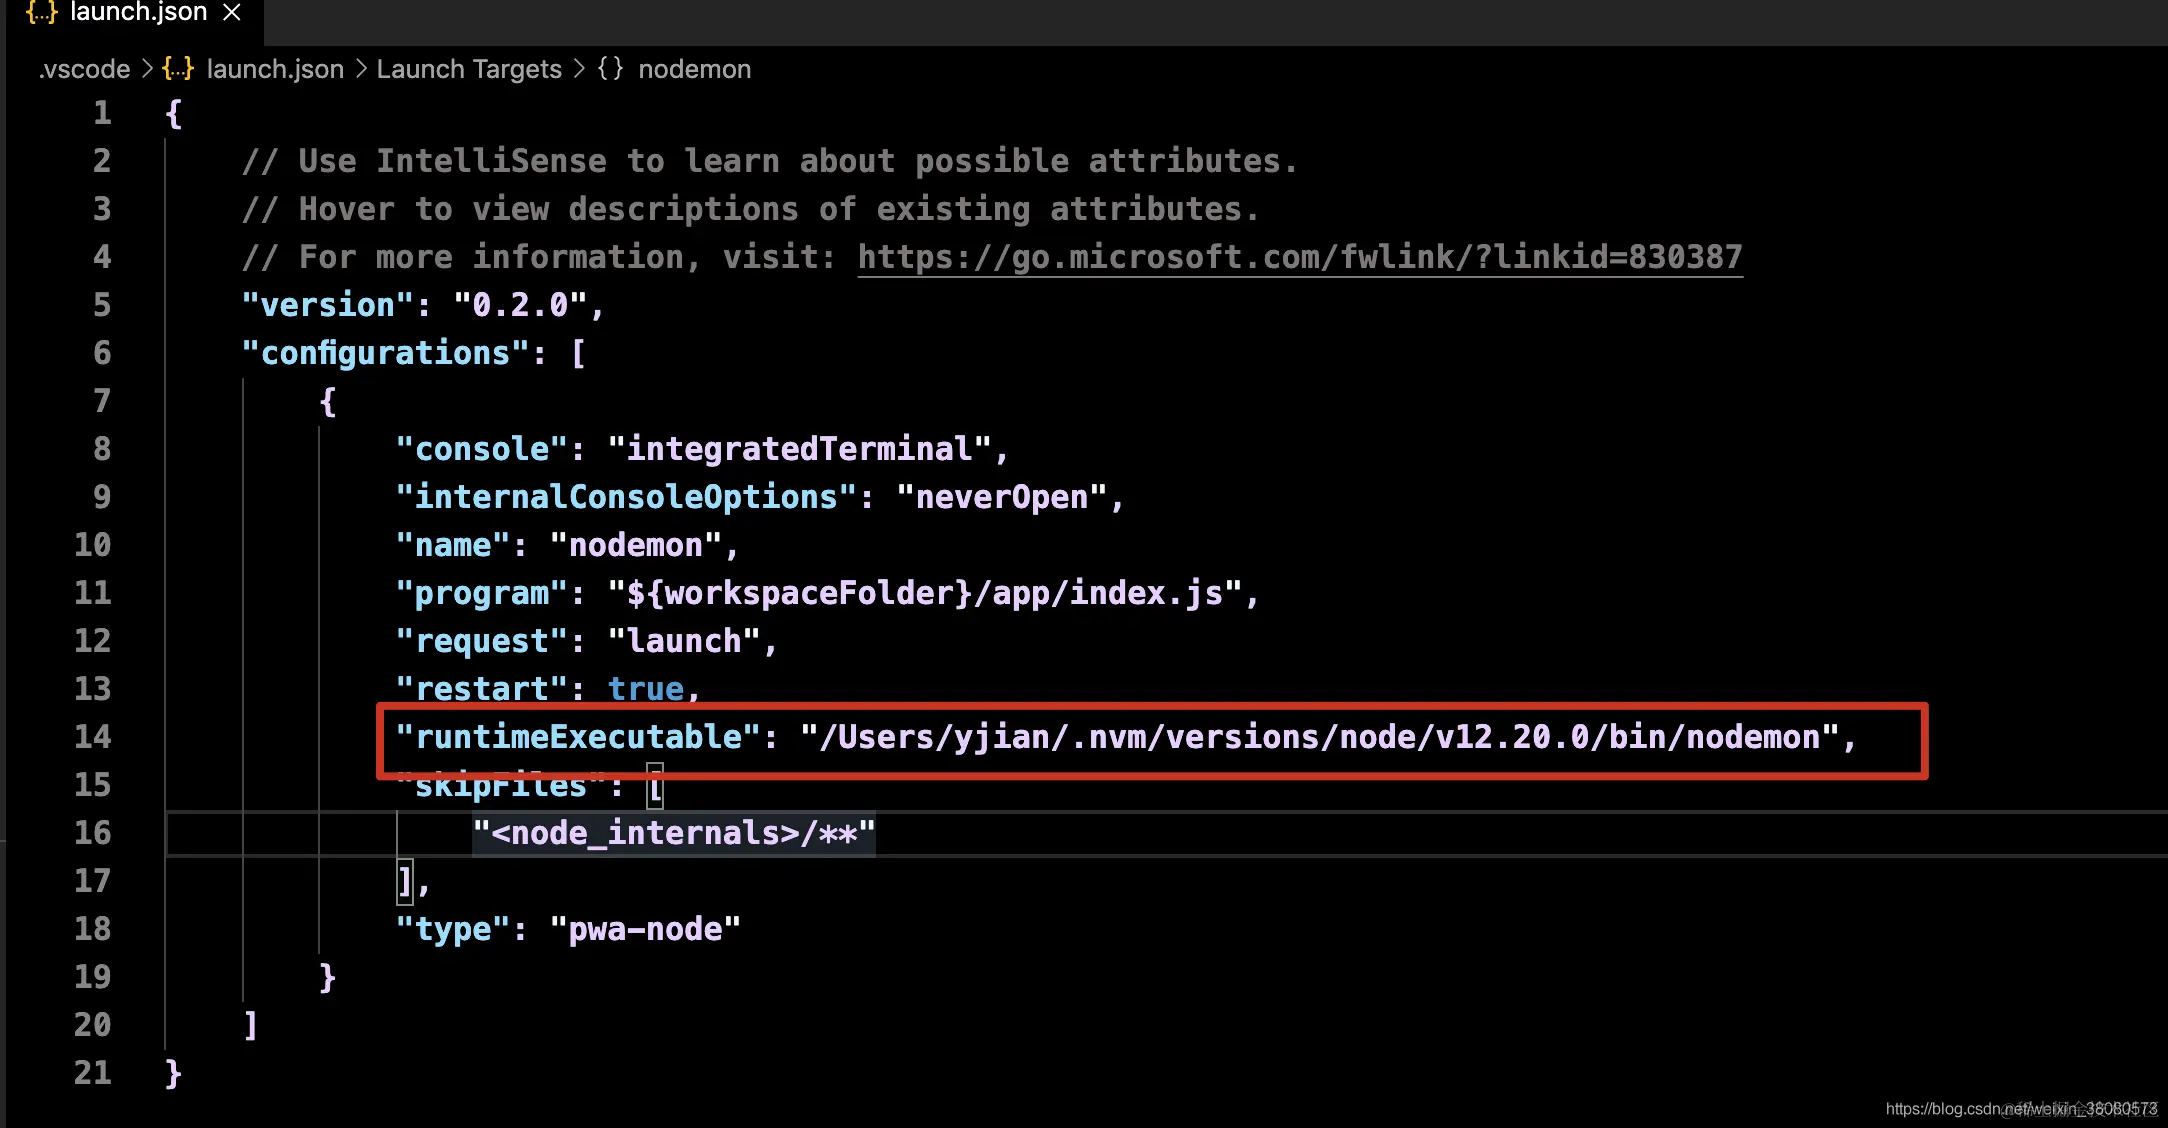The image size is (2168, 1128).
Task: Click braces icon before nodemon breadcrumb
Action: point(610,69)
